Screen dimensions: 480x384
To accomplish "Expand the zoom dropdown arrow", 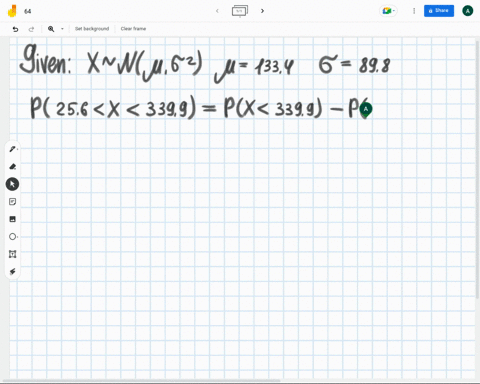I will tap(62, 29).
